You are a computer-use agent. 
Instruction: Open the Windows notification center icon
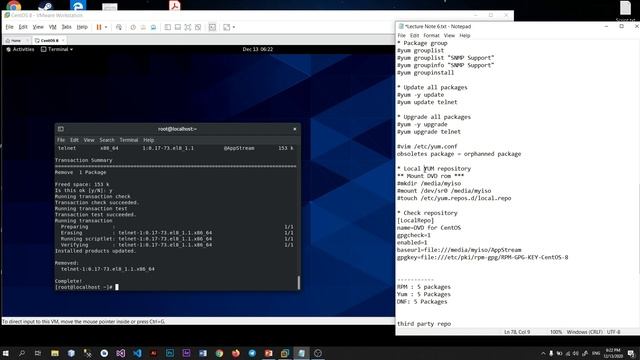[x=631, y=353]
